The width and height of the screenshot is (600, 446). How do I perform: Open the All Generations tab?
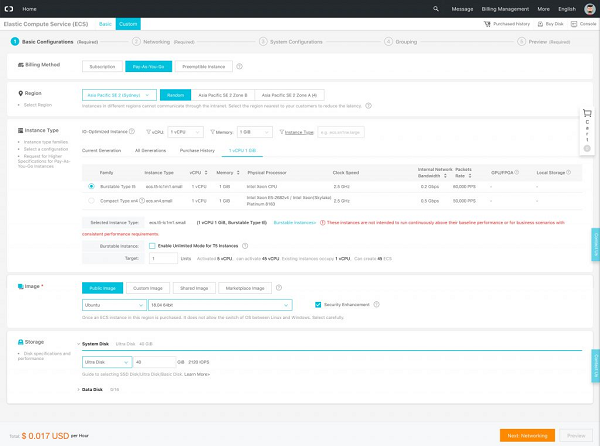click(x=150, y=150)
